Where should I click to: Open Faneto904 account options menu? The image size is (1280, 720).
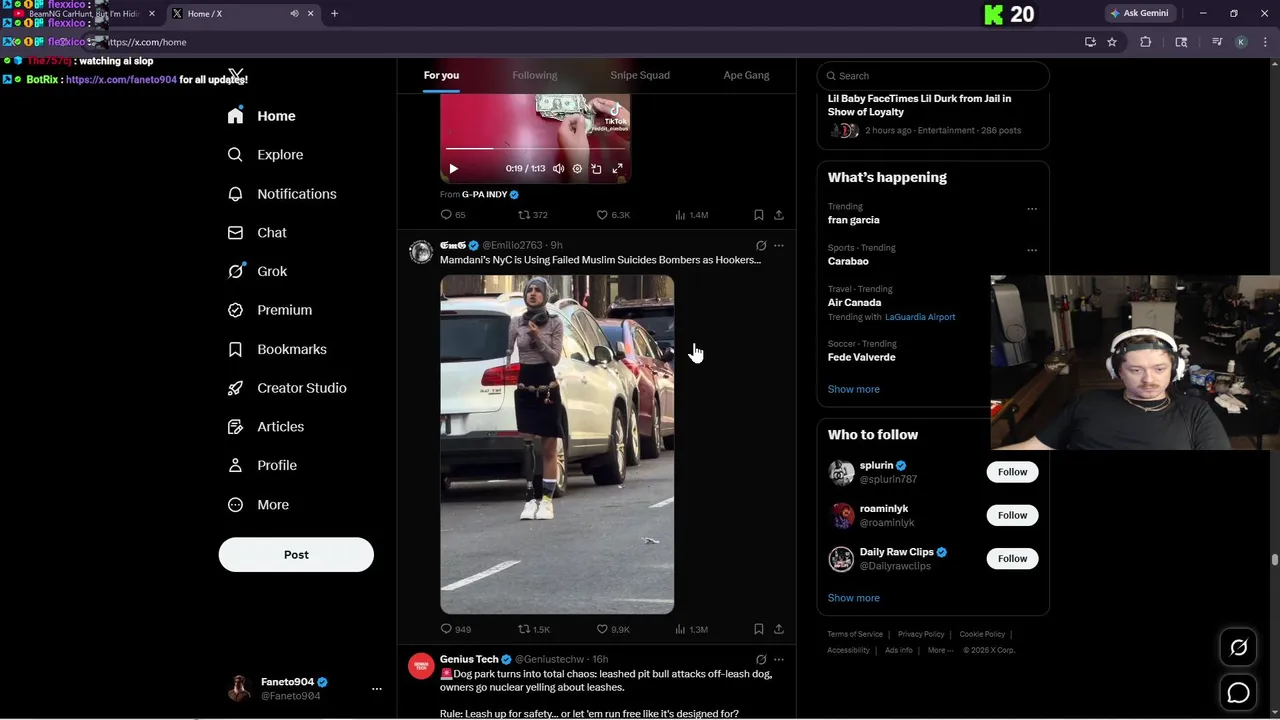[x=377, y=689]
